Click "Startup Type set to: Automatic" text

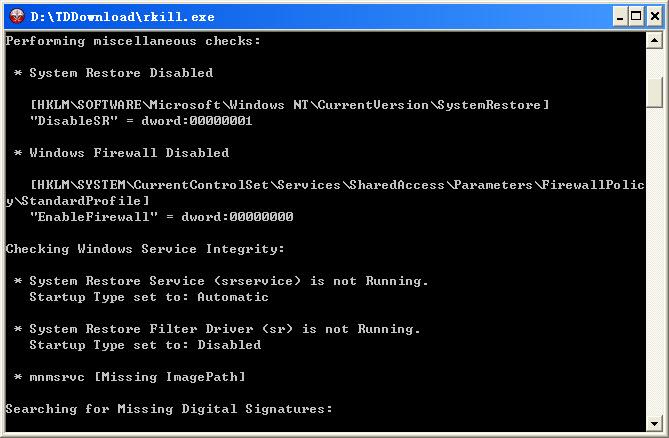tap(149, 297)
